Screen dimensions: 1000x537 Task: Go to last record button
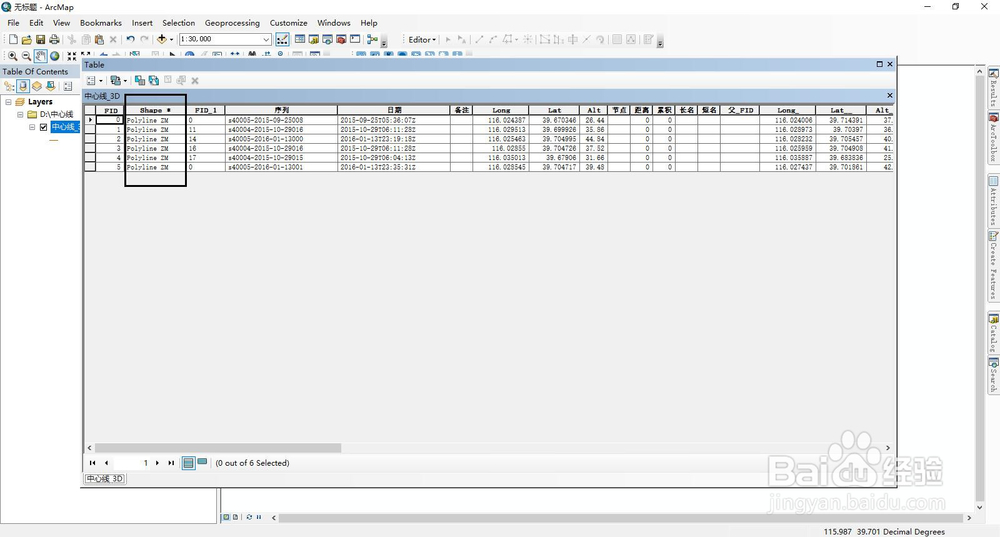171,463
